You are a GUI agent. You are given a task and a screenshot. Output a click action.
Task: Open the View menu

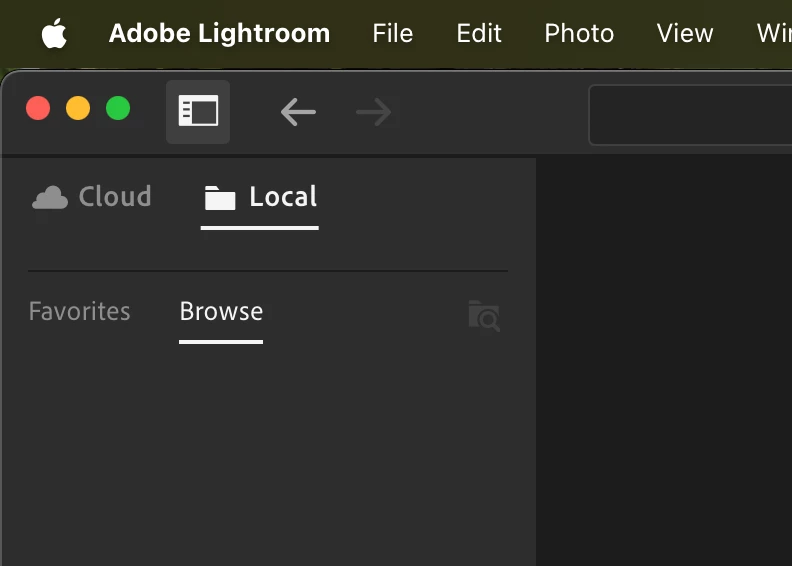tap(684, 33)
